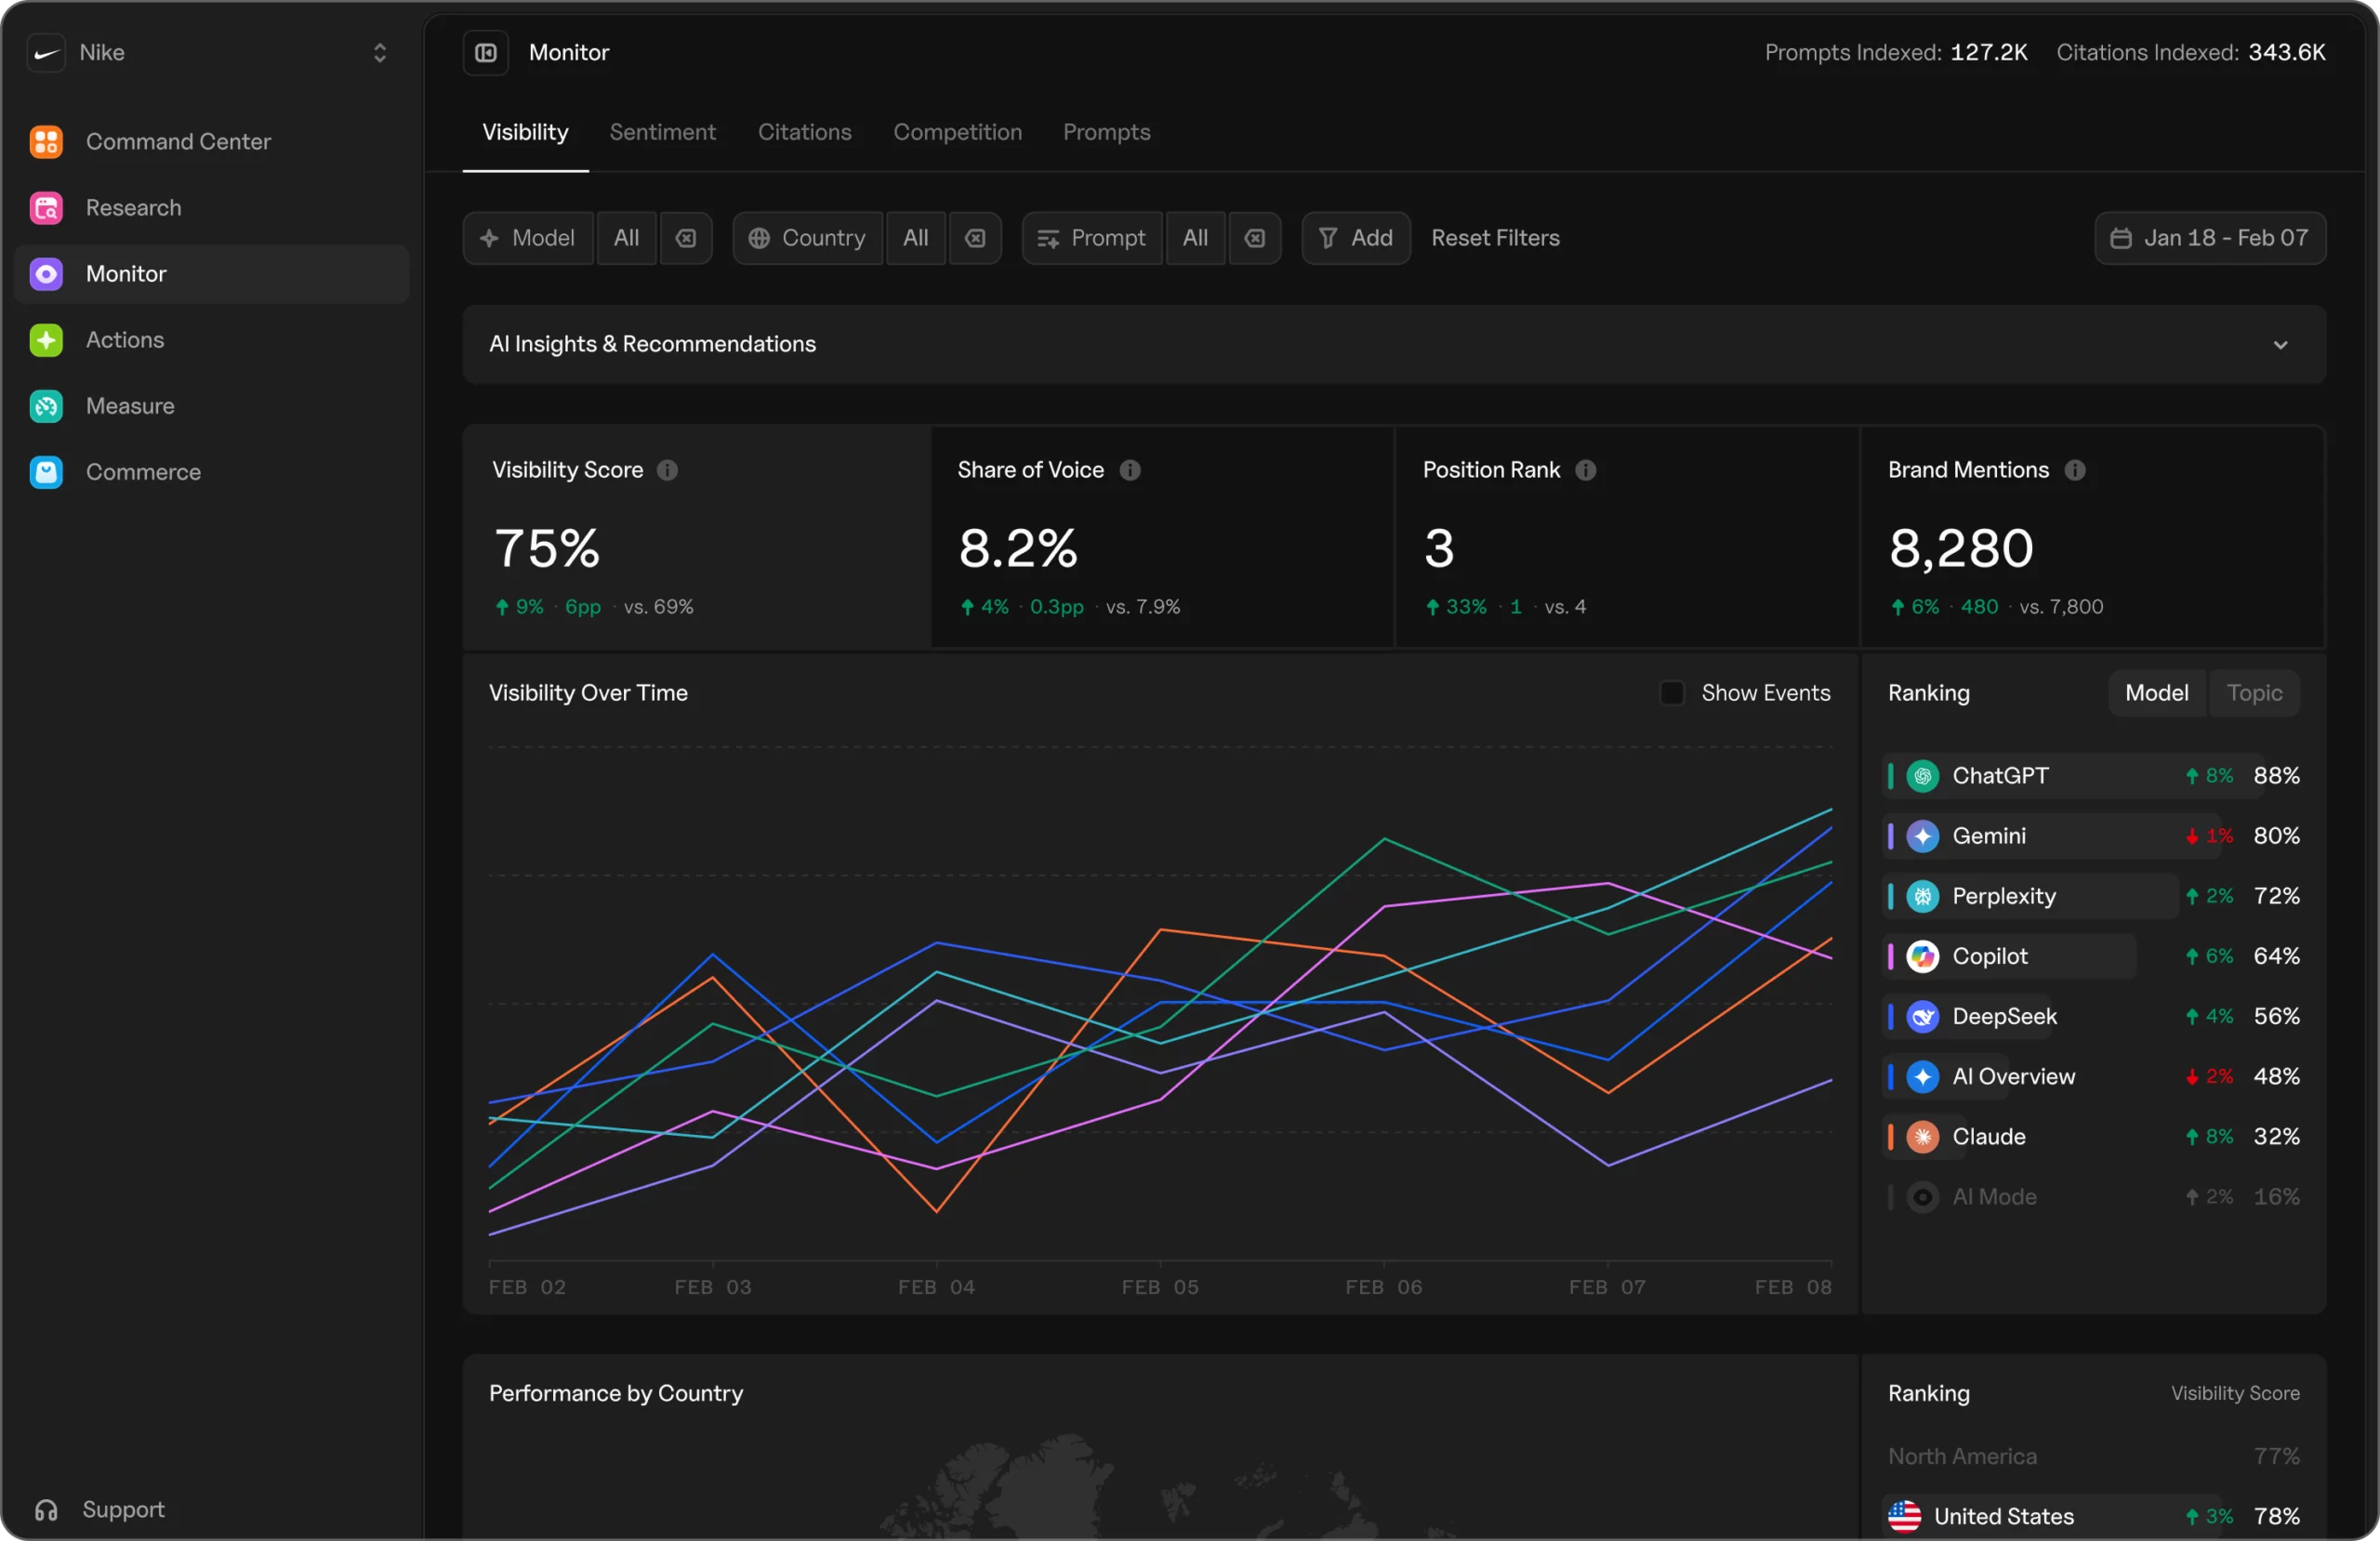
Task: Enable the Show Events checkbox
Action: tap(1671, 693)
